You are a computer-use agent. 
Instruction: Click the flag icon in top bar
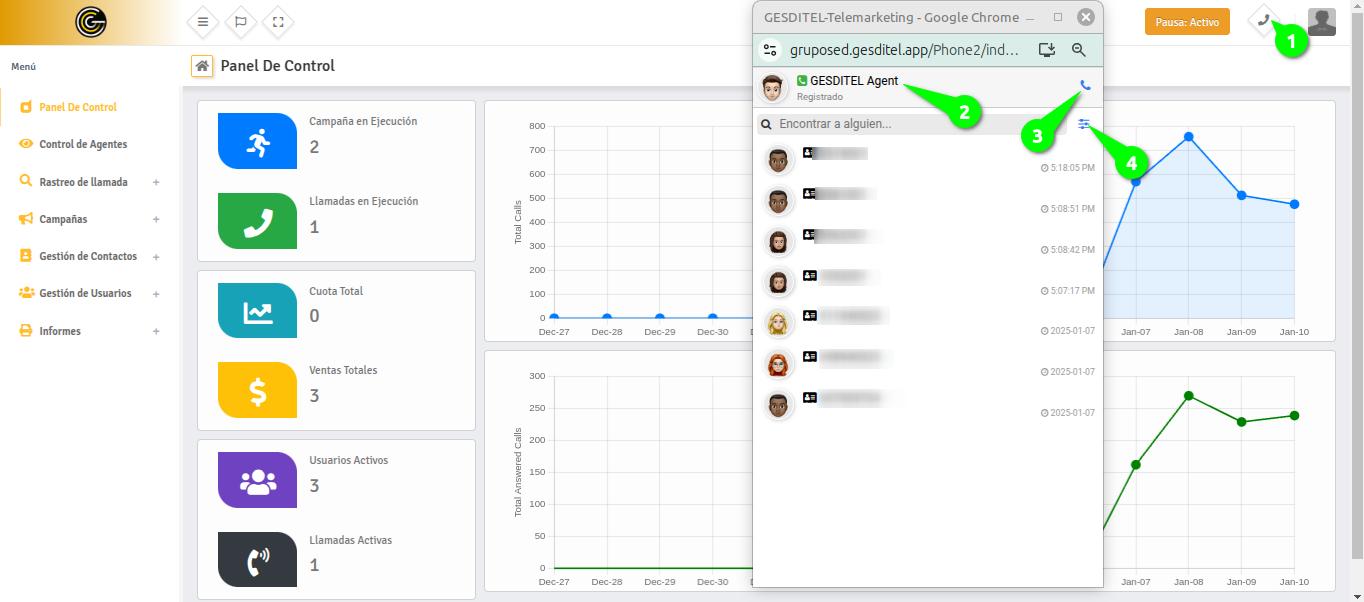pyautogui.click(x=240, y=21)
